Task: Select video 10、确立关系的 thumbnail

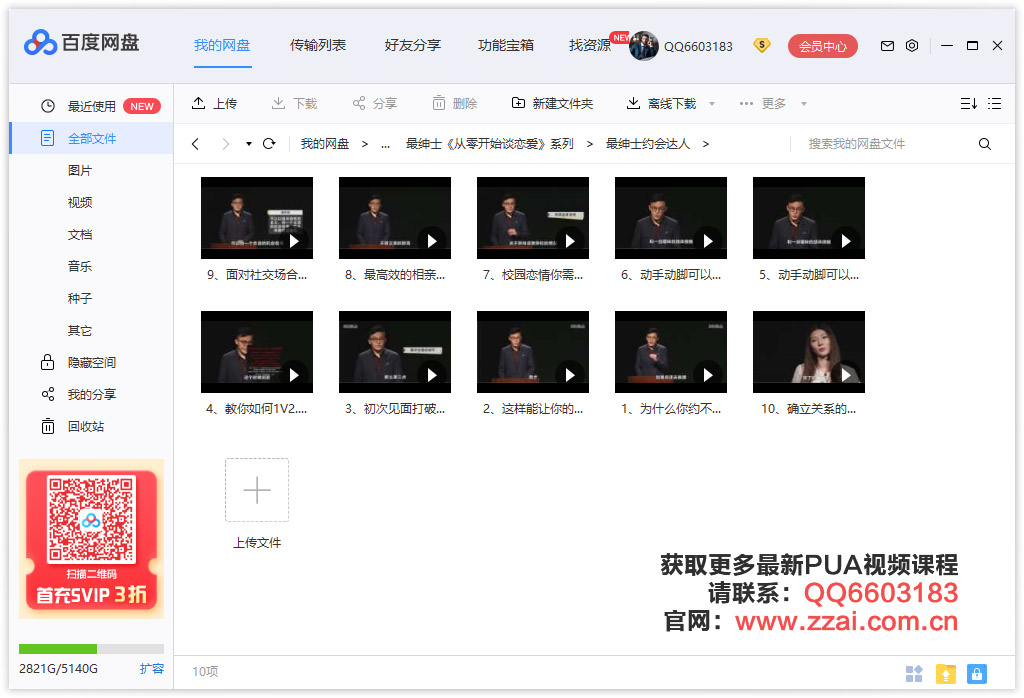Action: coord(808,352)
